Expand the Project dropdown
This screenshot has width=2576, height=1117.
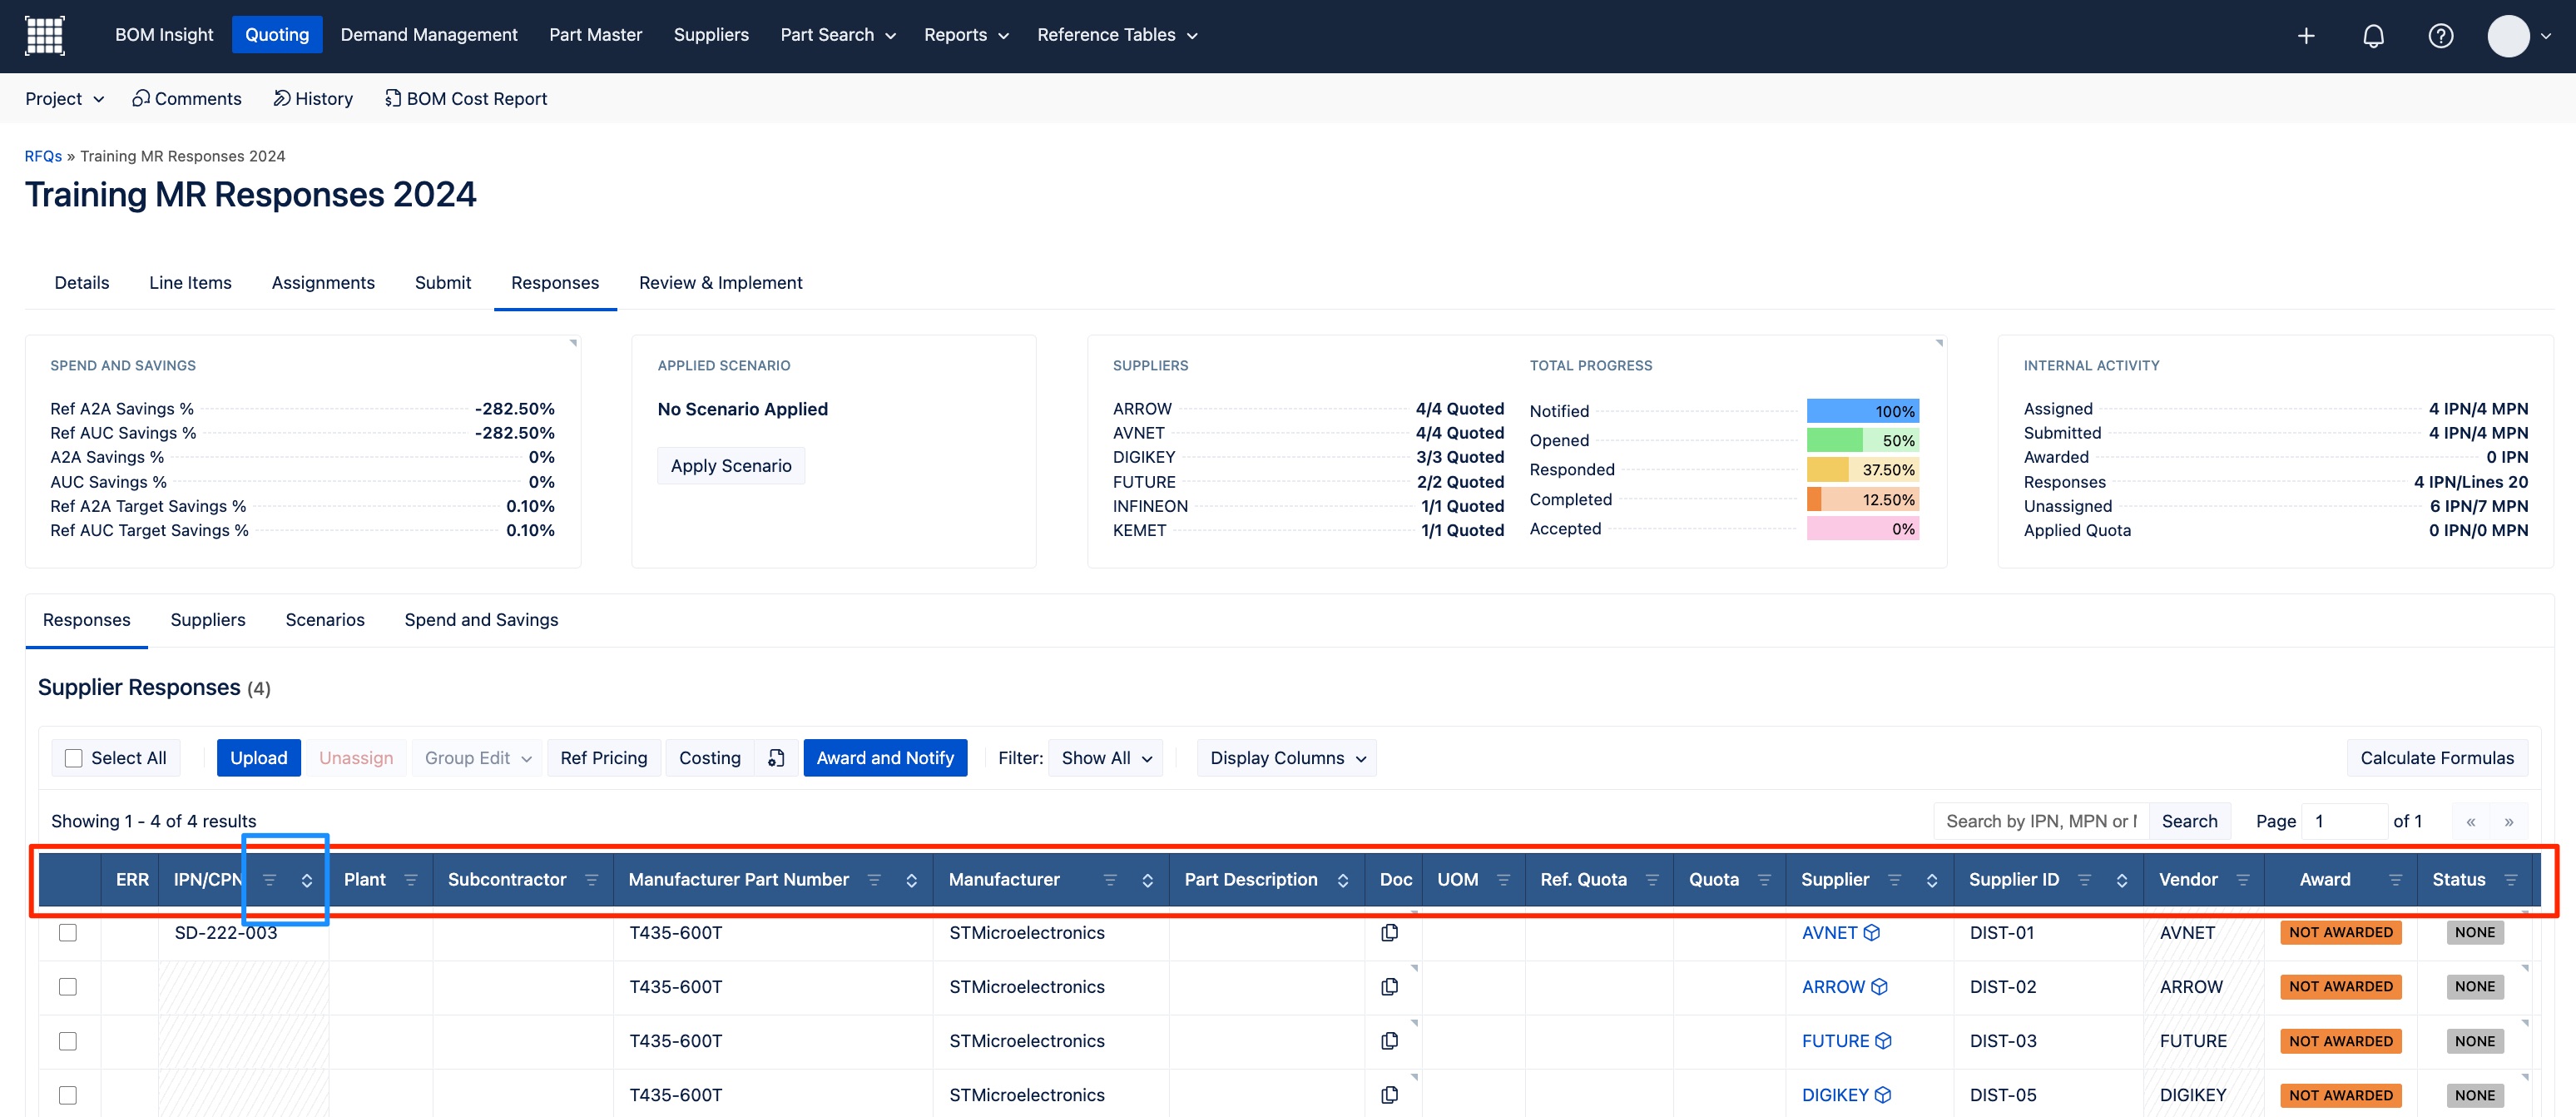coord(64,99)
